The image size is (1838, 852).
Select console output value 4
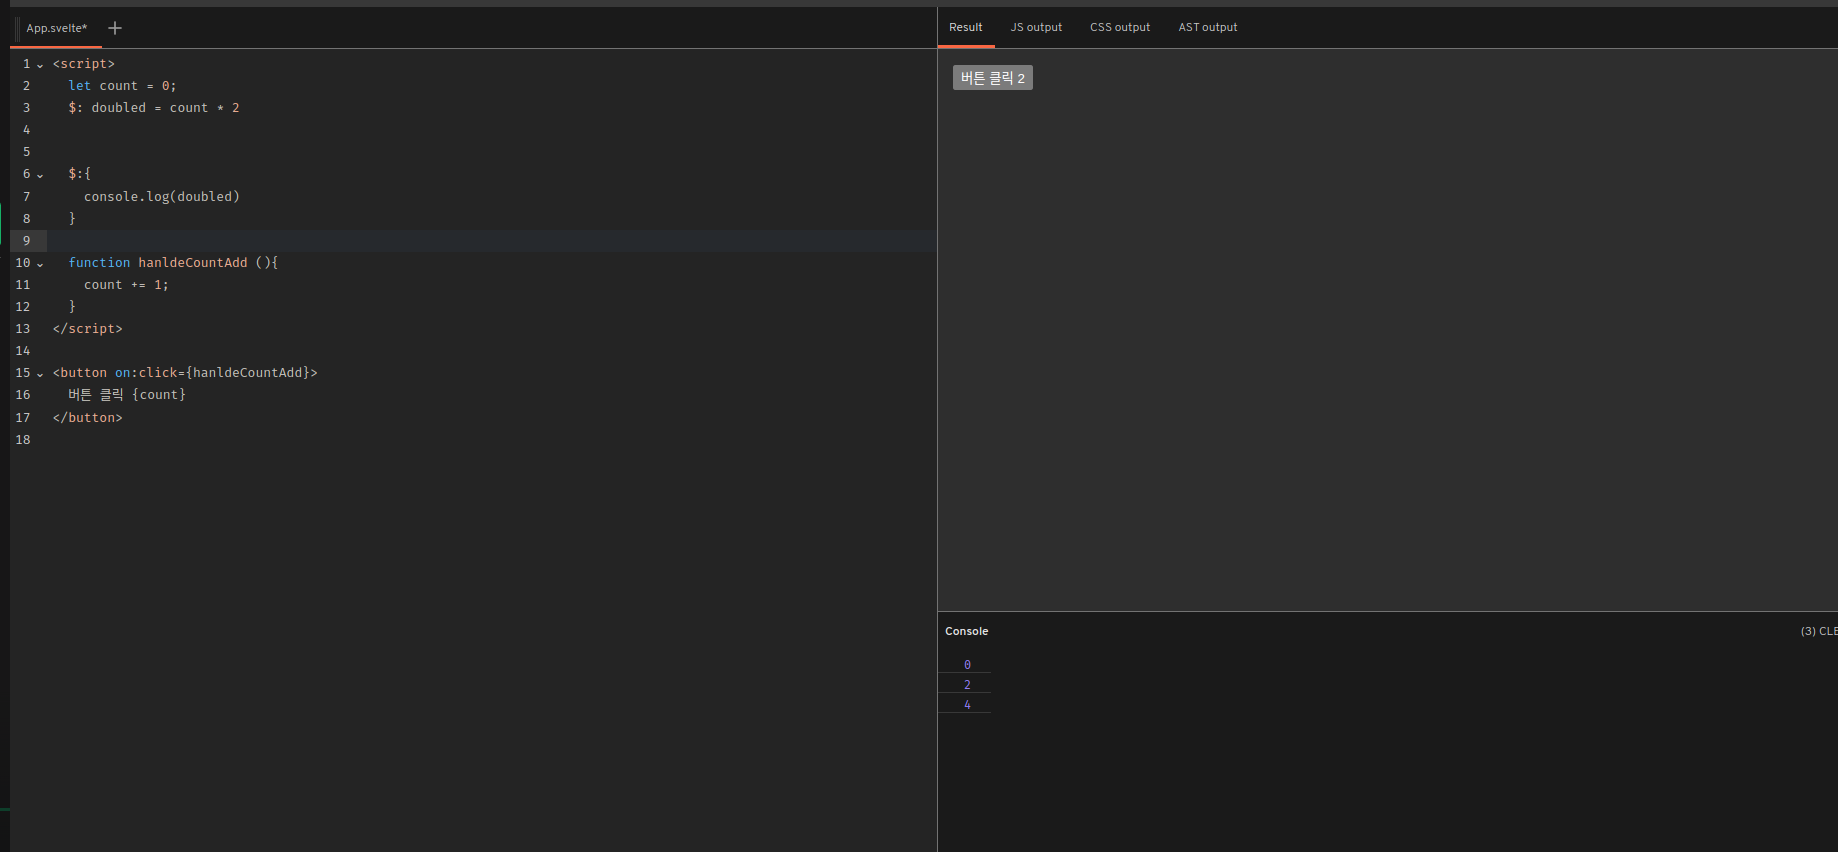pos(967,704)
